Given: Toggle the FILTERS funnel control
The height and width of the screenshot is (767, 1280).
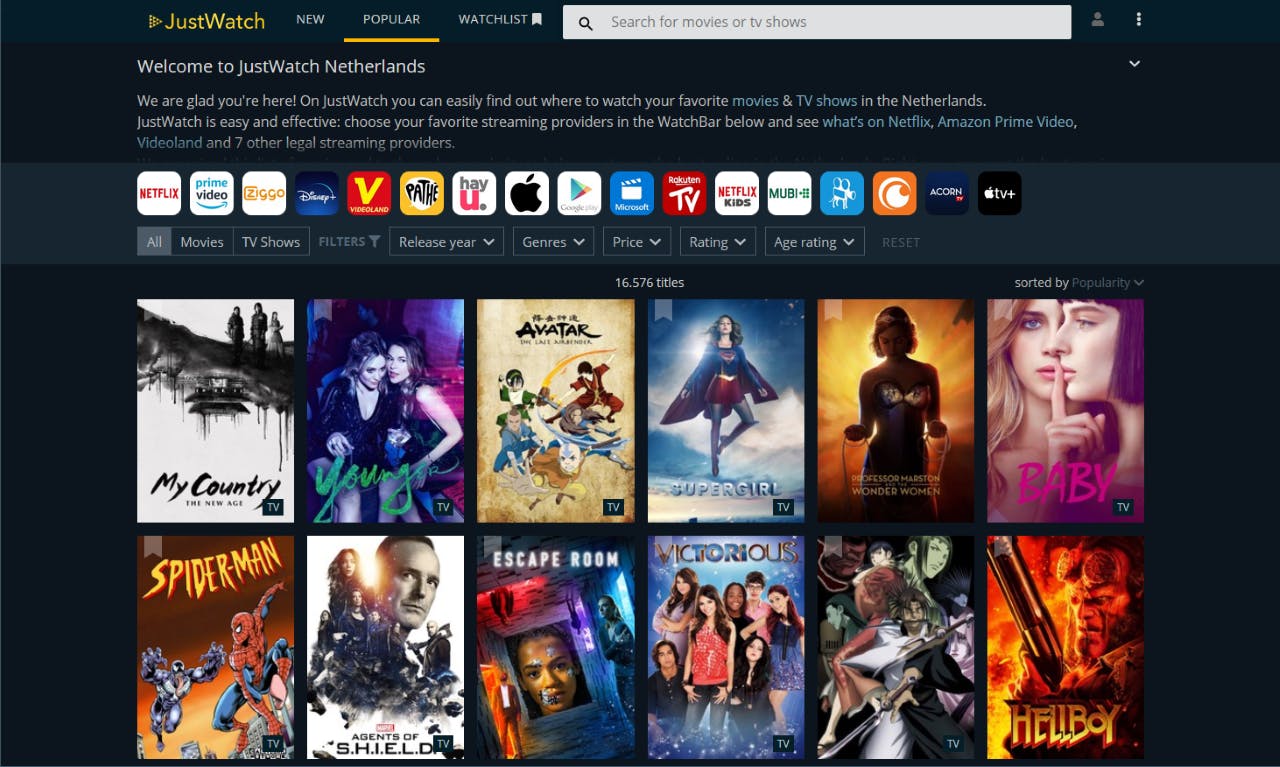Looking at the screenshot, I should 349,242.
